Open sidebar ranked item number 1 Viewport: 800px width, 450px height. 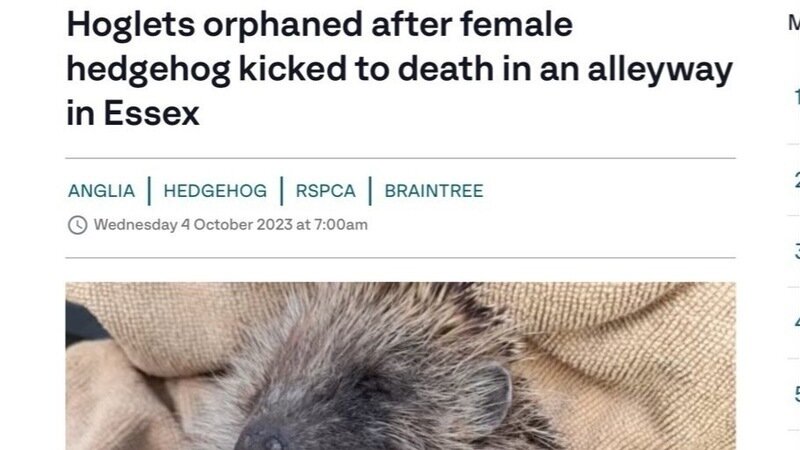coord(797,97)
